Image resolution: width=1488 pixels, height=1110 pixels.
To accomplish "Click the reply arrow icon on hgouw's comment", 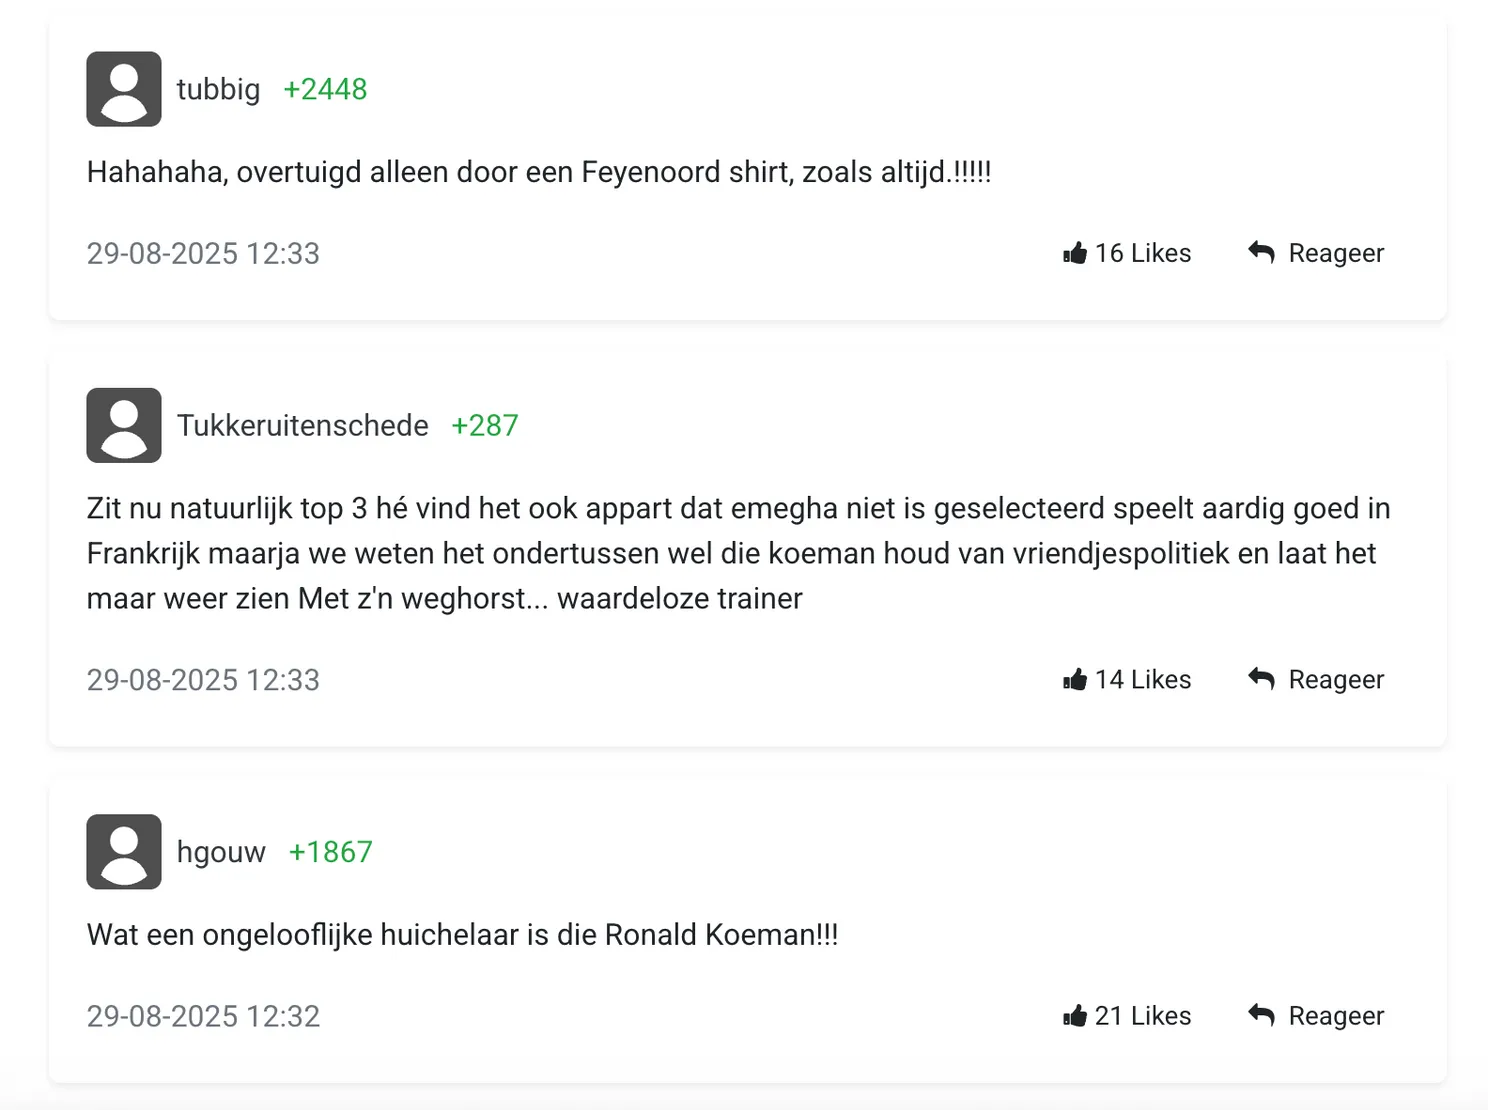I will [1260, 1015].
